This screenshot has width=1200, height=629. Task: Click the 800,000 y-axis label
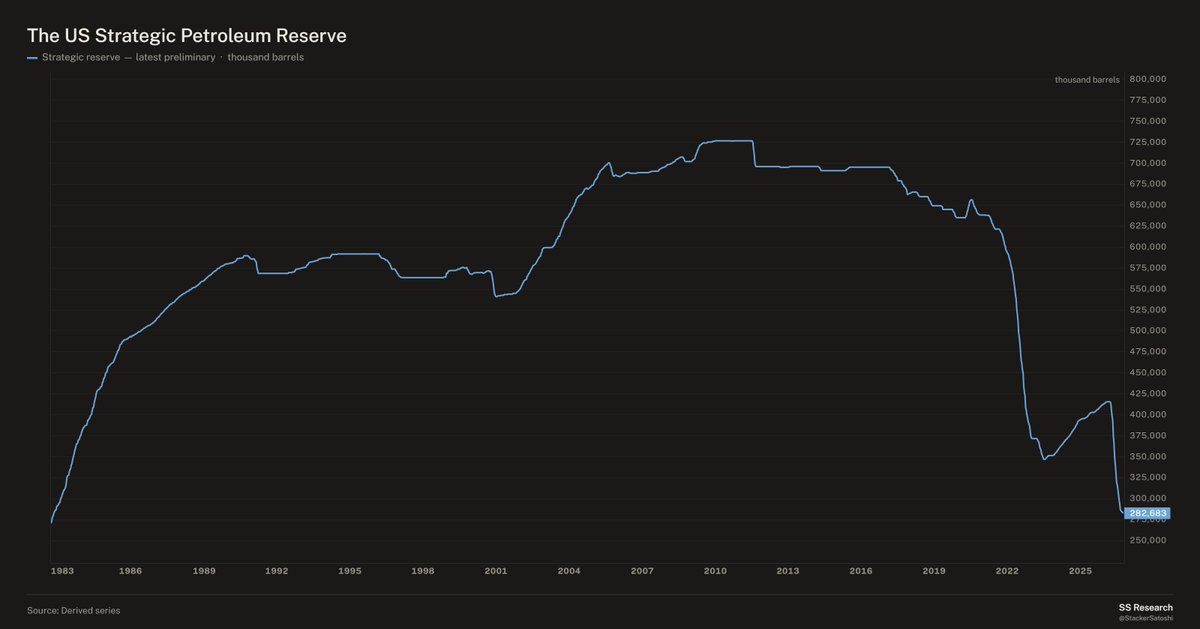click(x=1148, y=79)
